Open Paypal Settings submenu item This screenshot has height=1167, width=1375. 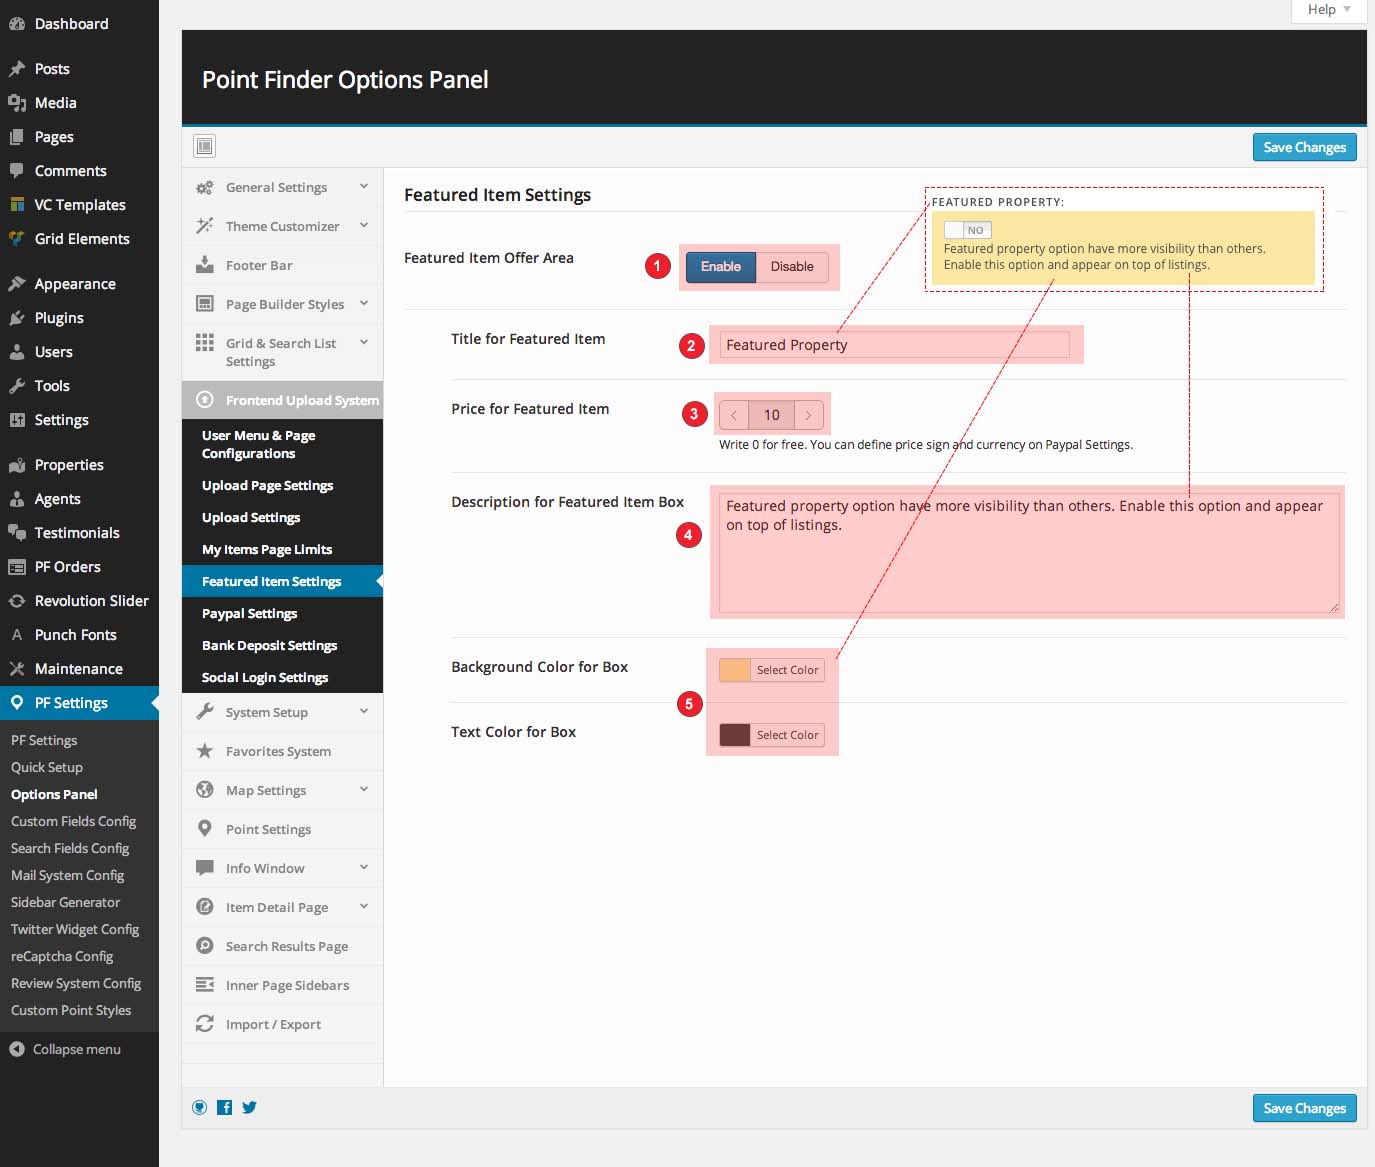tap(250, 613)
